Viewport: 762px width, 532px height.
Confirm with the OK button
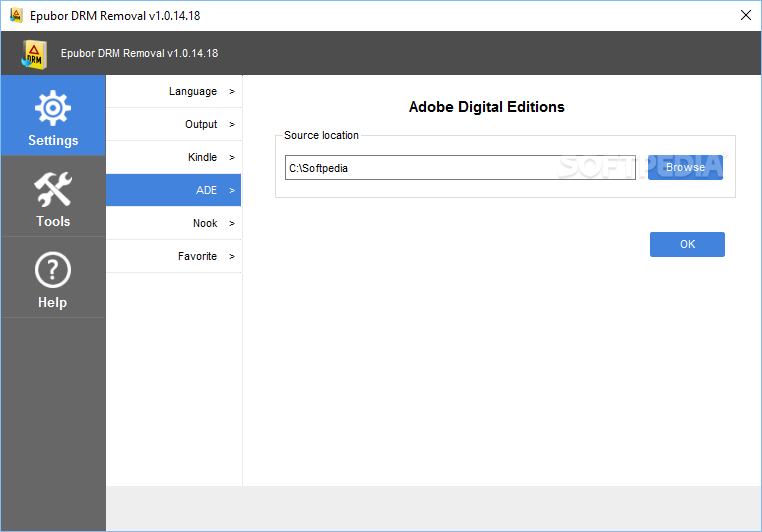[x=687, y=244]
